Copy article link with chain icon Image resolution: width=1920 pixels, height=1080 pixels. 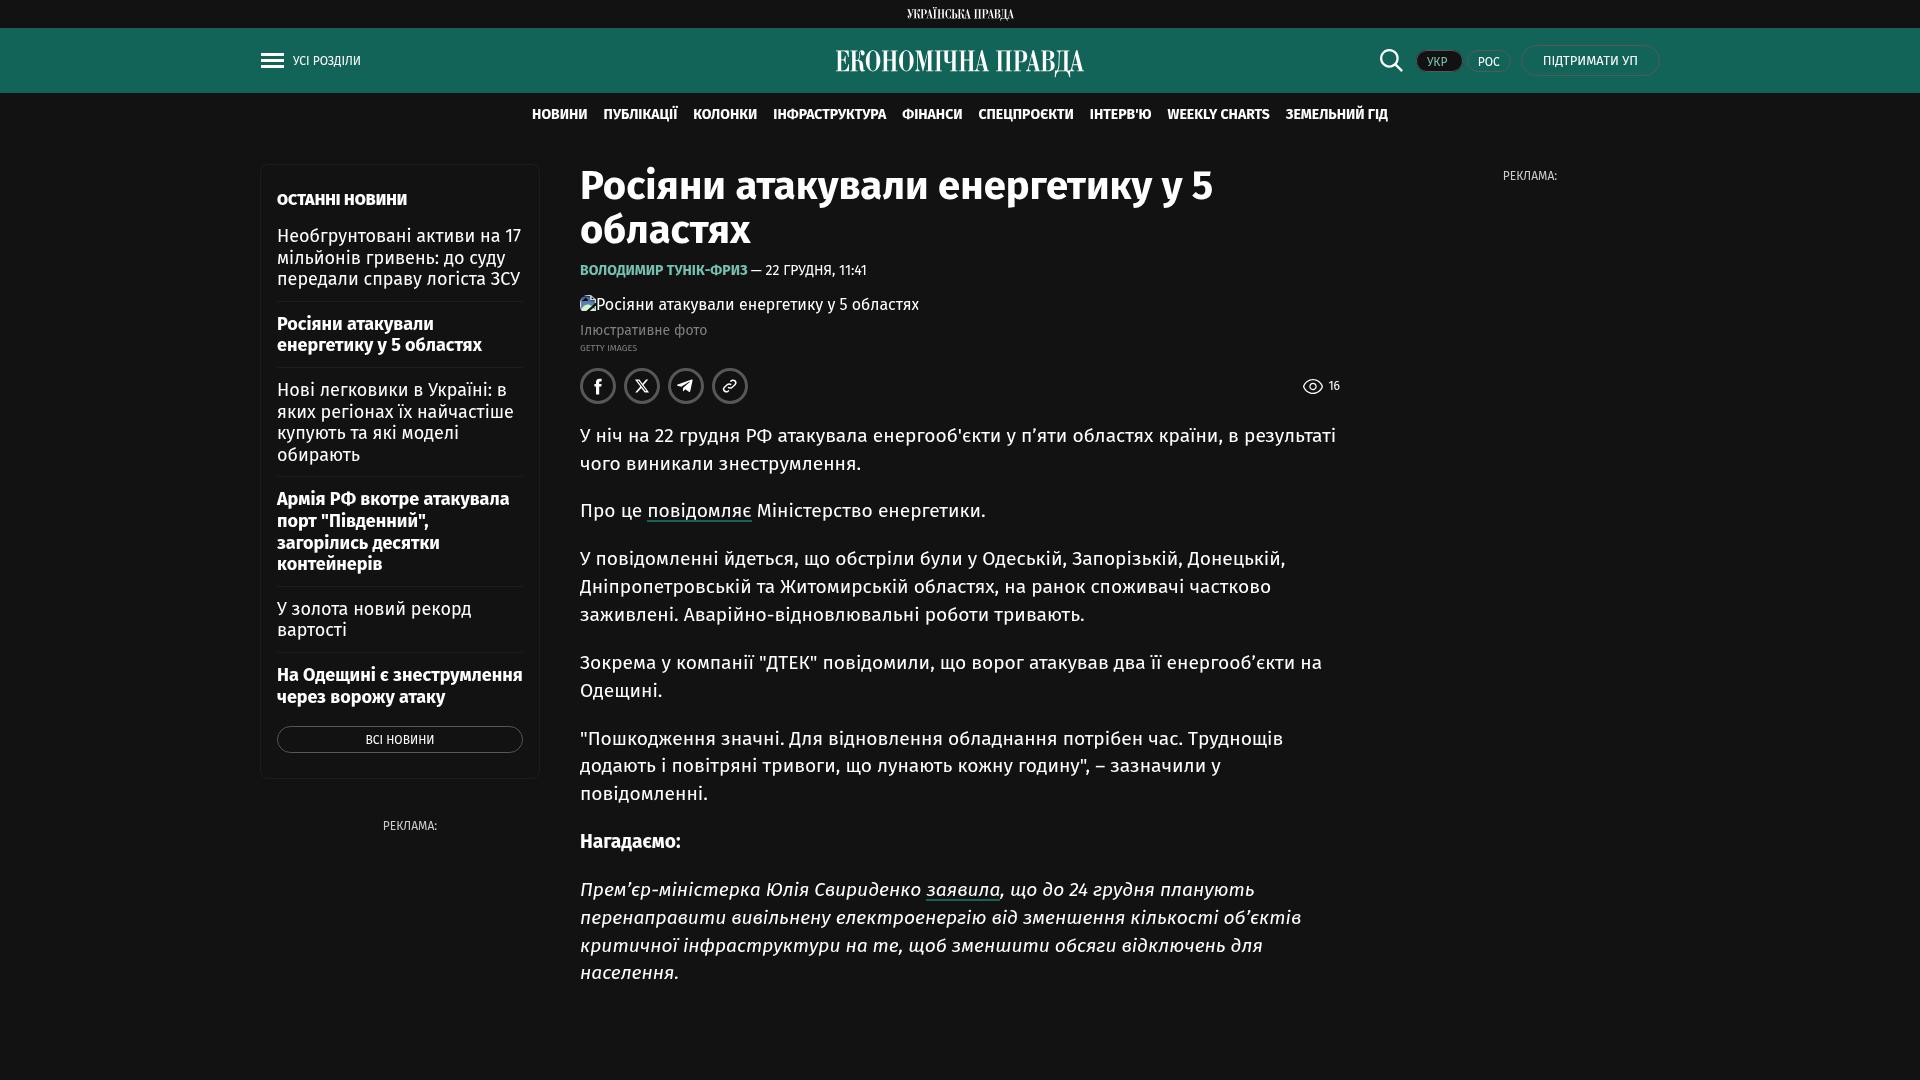730,386
